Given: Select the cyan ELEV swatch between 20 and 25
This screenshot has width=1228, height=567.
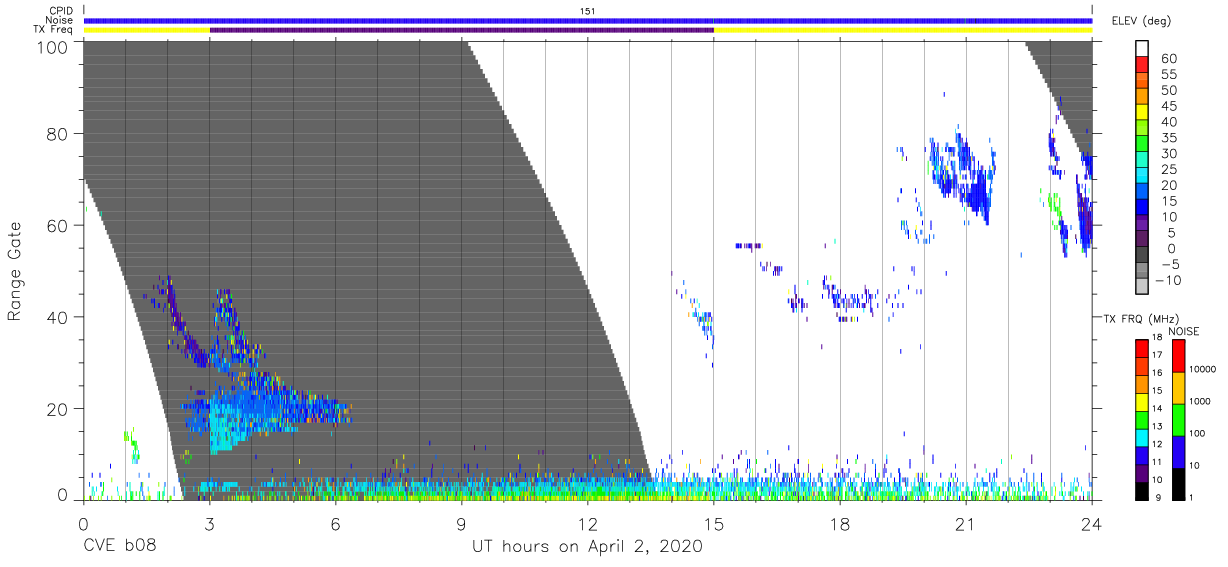Looking at the screenshot, I should (1141, 177).
